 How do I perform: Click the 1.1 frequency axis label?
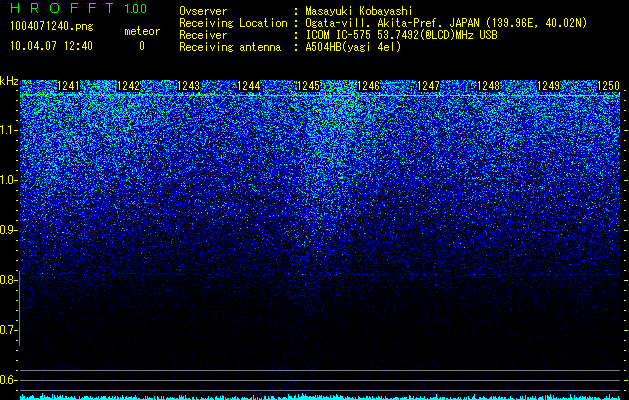8,130
